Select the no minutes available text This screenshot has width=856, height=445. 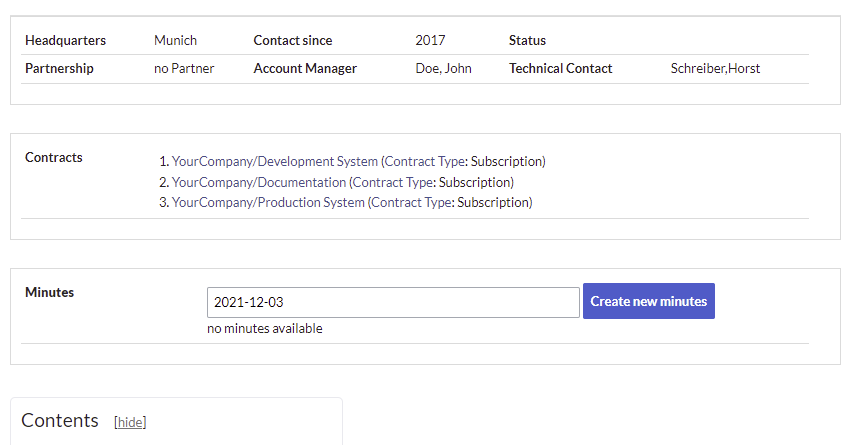(265, 329)
